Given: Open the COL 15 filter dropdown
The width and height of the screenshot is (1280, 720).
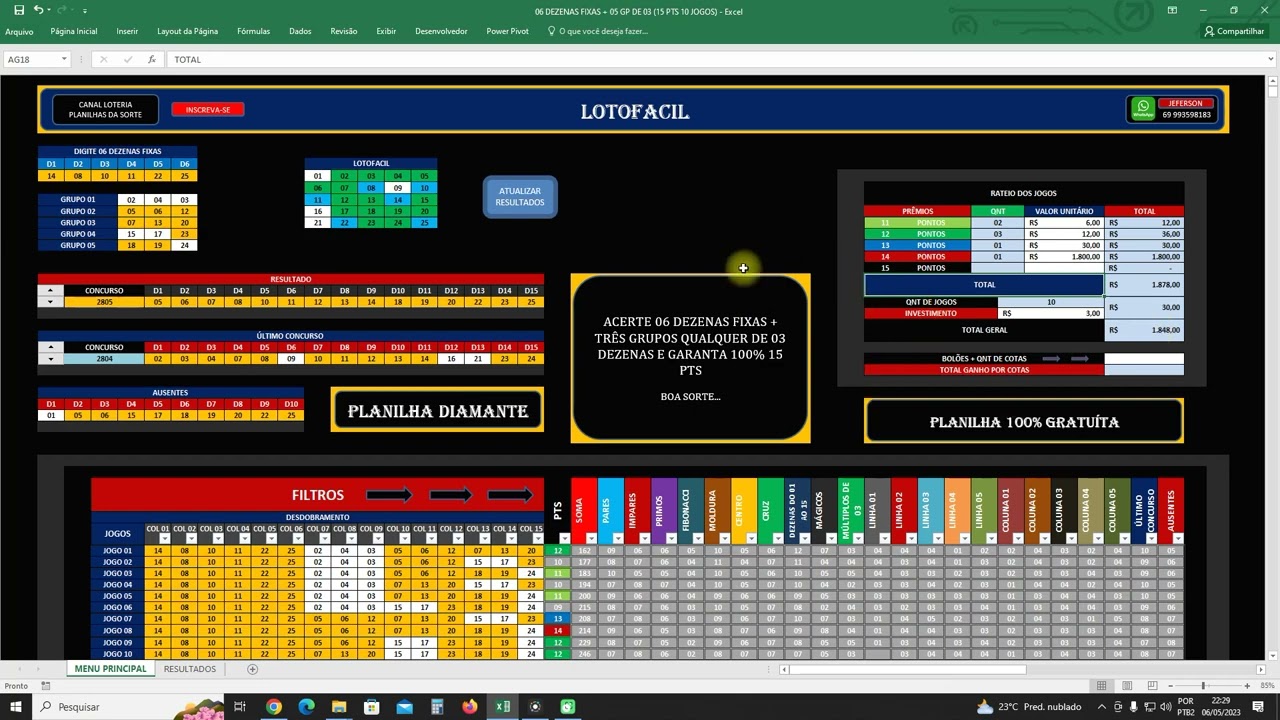Looking at the screenshot, I should point(537,539).
